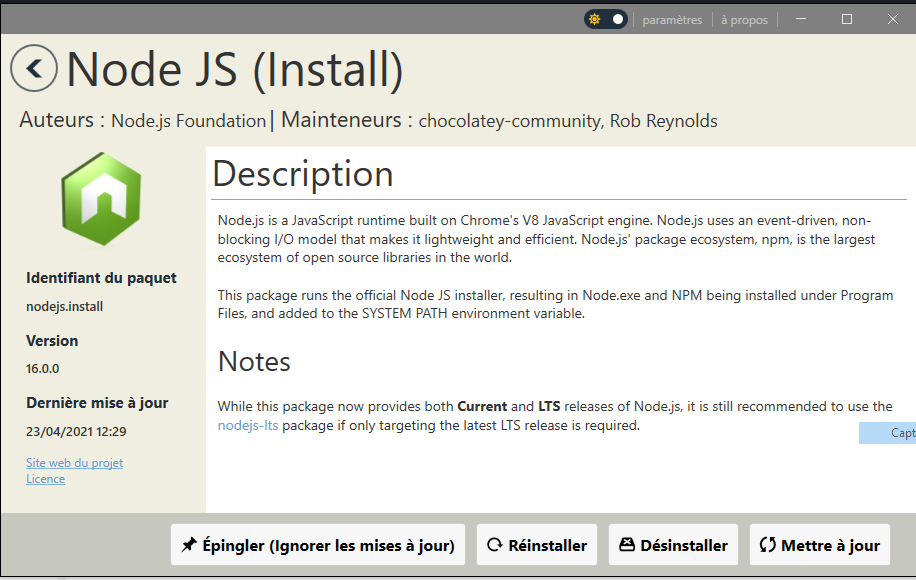Click the blue Capture notification on the right
The image size is (916, 580).
pyautogui.click(x=888, y=432)
